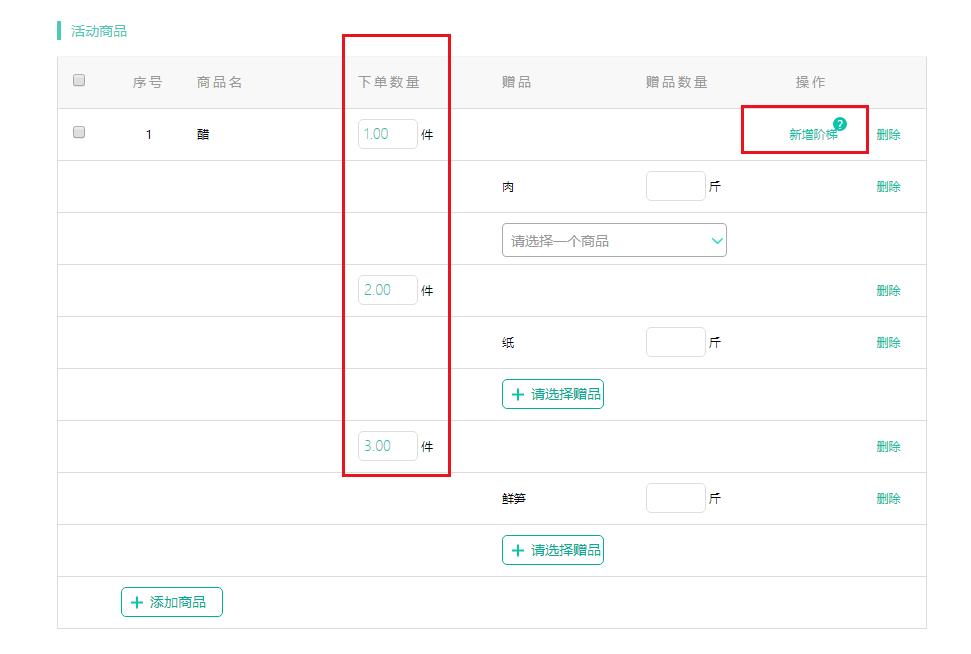Viewport: 971px width, 654px height.
Task: Check the checkbox for row 1 醋
Action: point(79,133)
